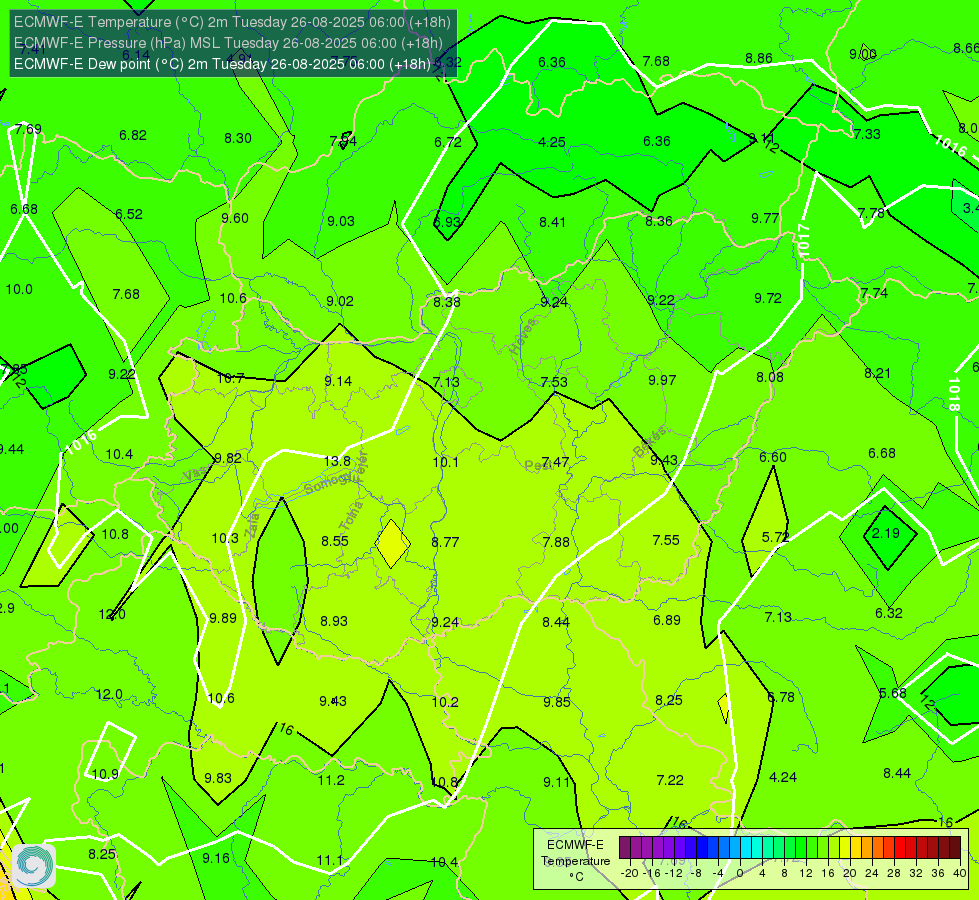Click the Tolna county label
The height and width of the screenshot is (900, 979).
351,515
